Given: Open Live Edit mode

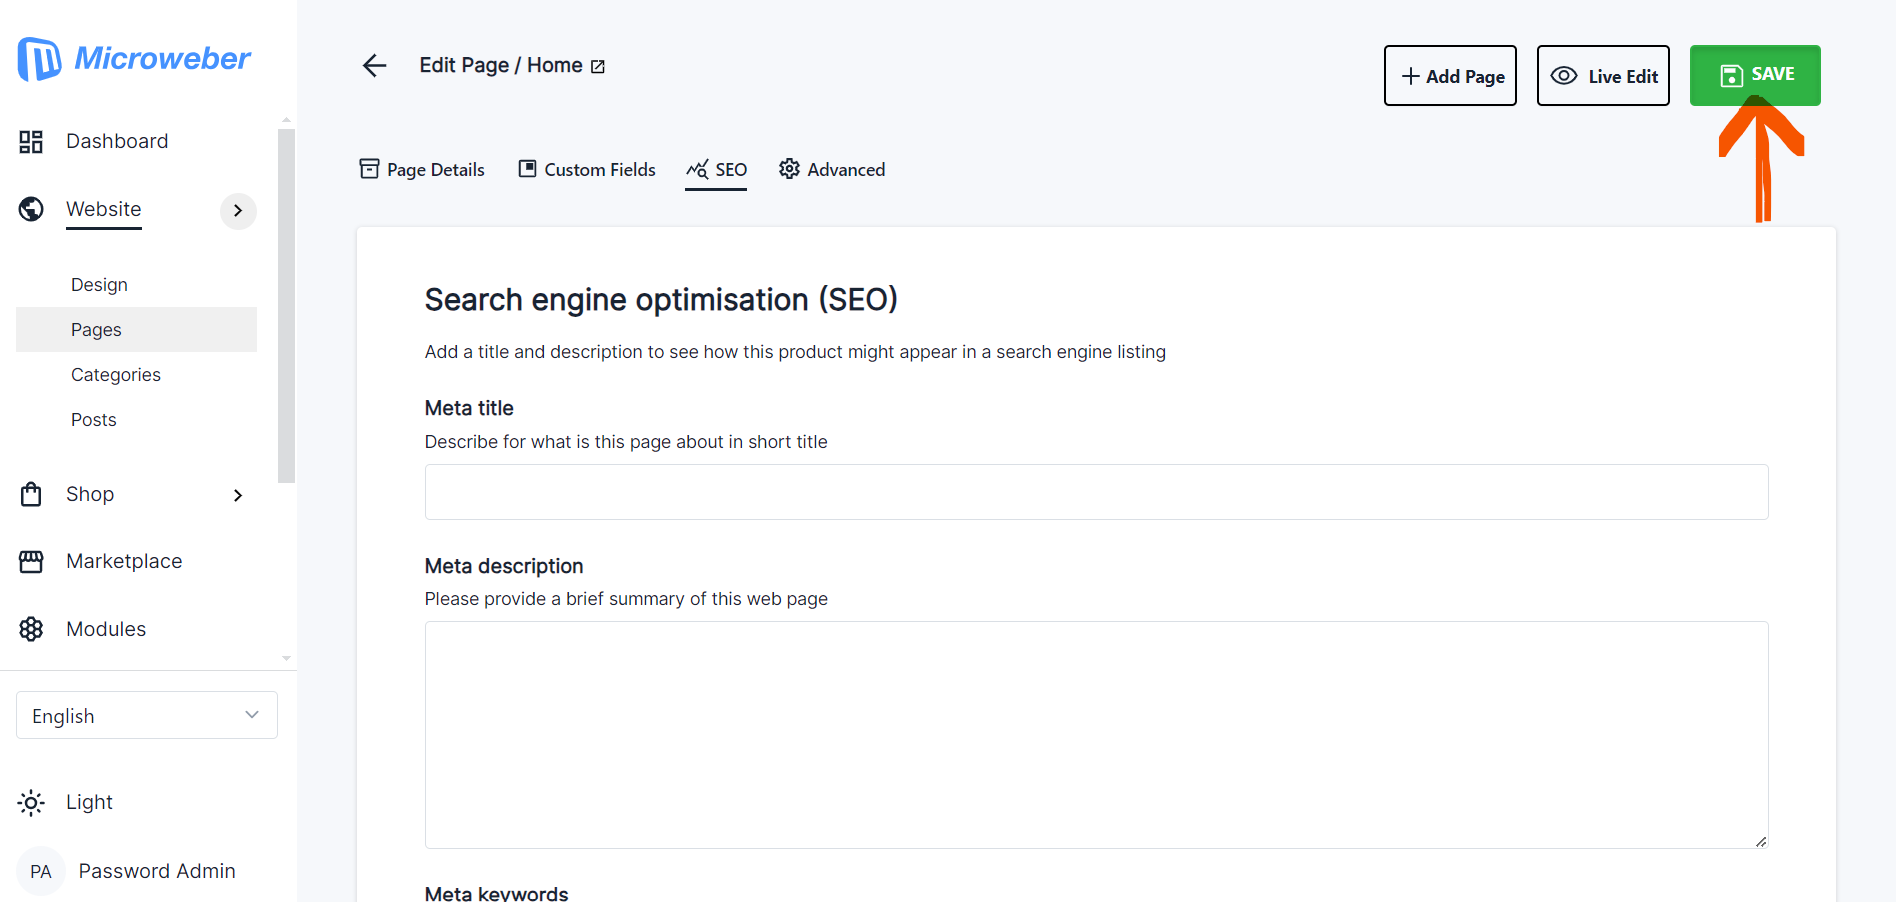Looking at the screenshot, I should pyautogui.click(x=1603, y=76).
